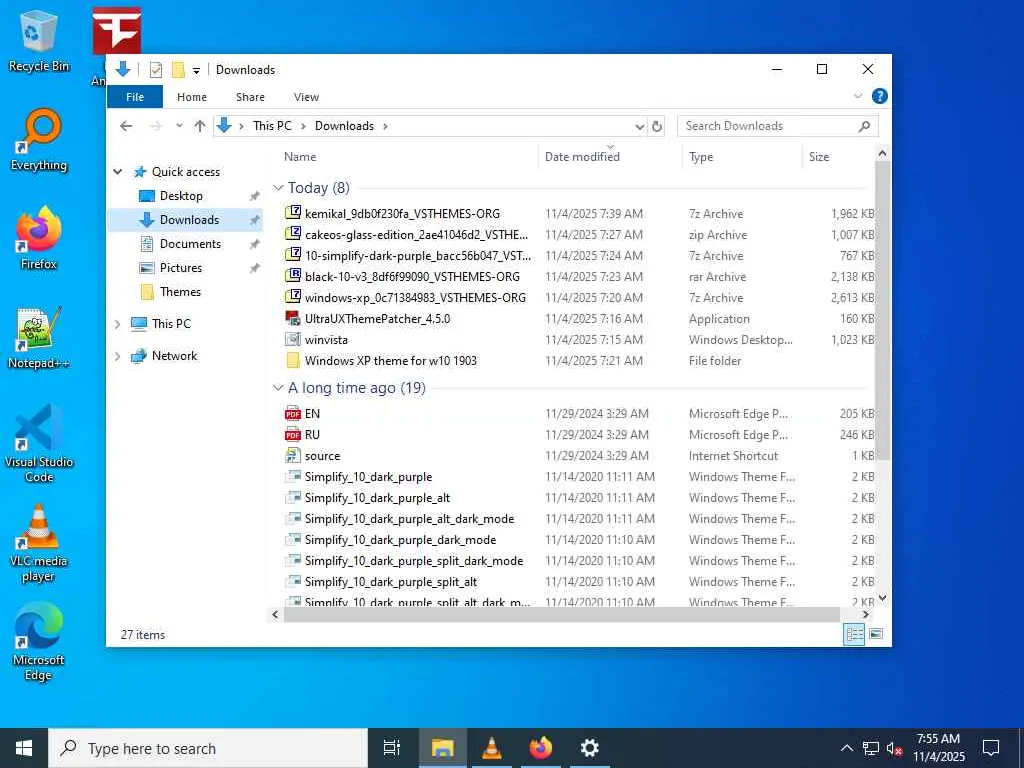Viewport: 1024px width, 768px height.
Task: Click the vertical scrollbar down arrow
Action: (882, 598)
